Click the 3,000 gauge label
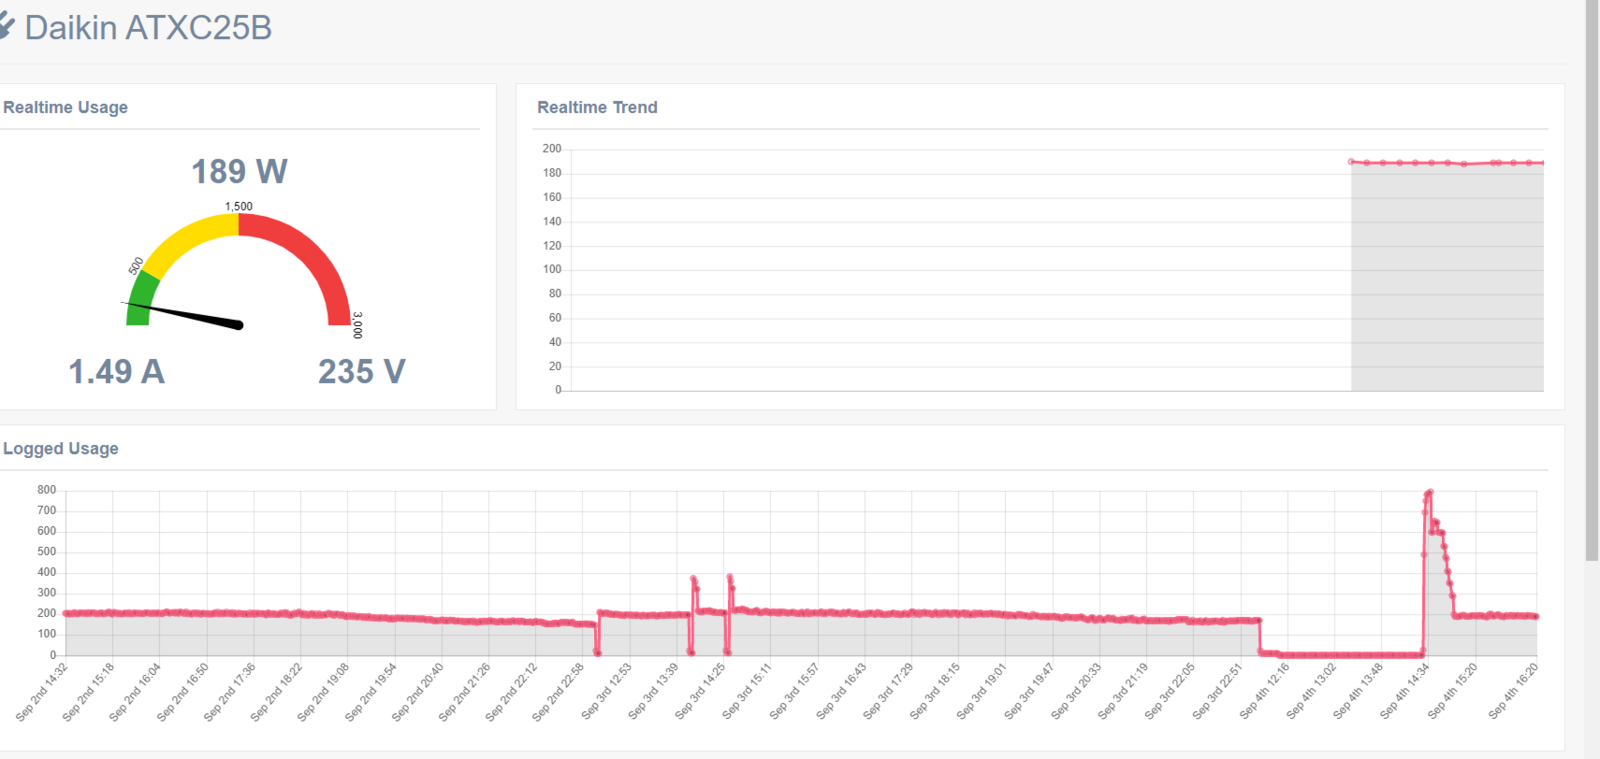 (x=358, y=325)
